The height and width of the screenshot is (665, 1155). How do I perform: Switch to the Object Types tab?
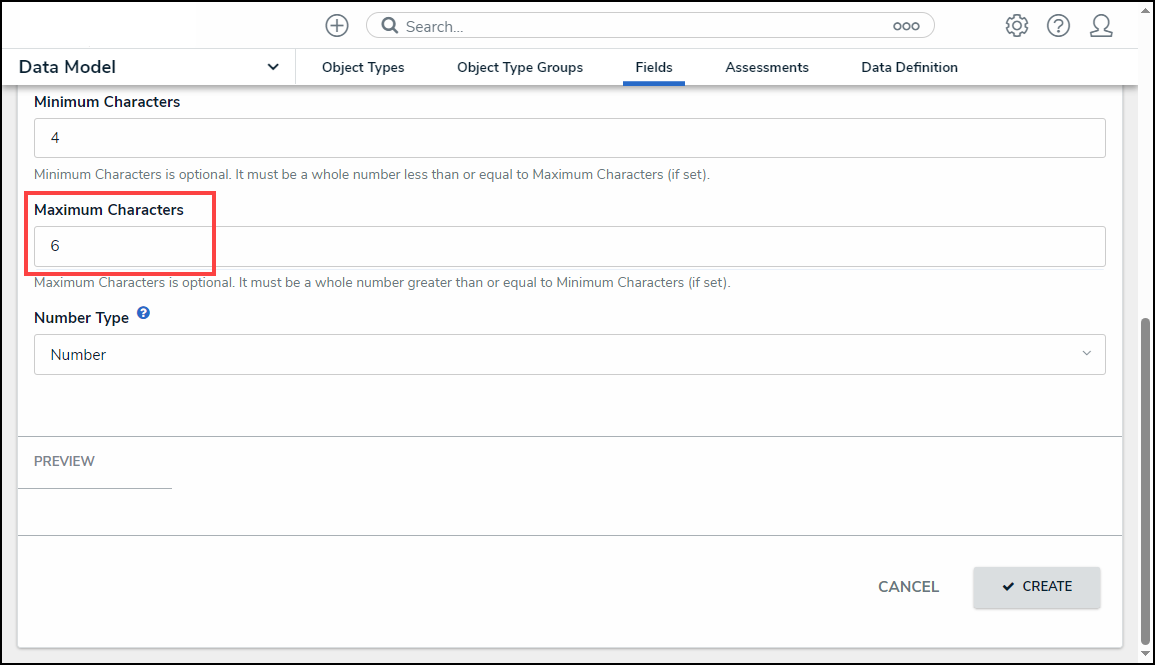click(x=363, y=67)
